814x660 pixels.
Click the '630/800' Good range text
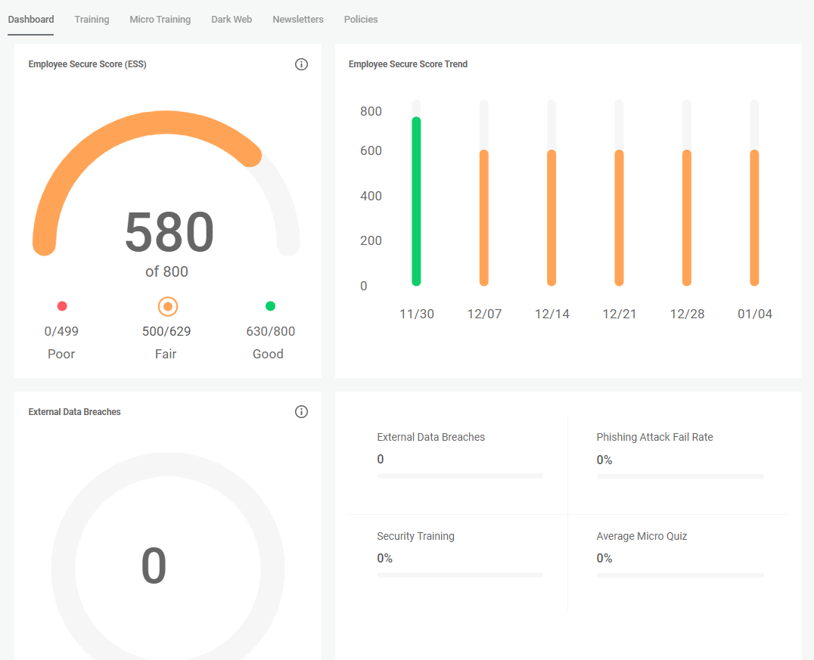(270, 331)
